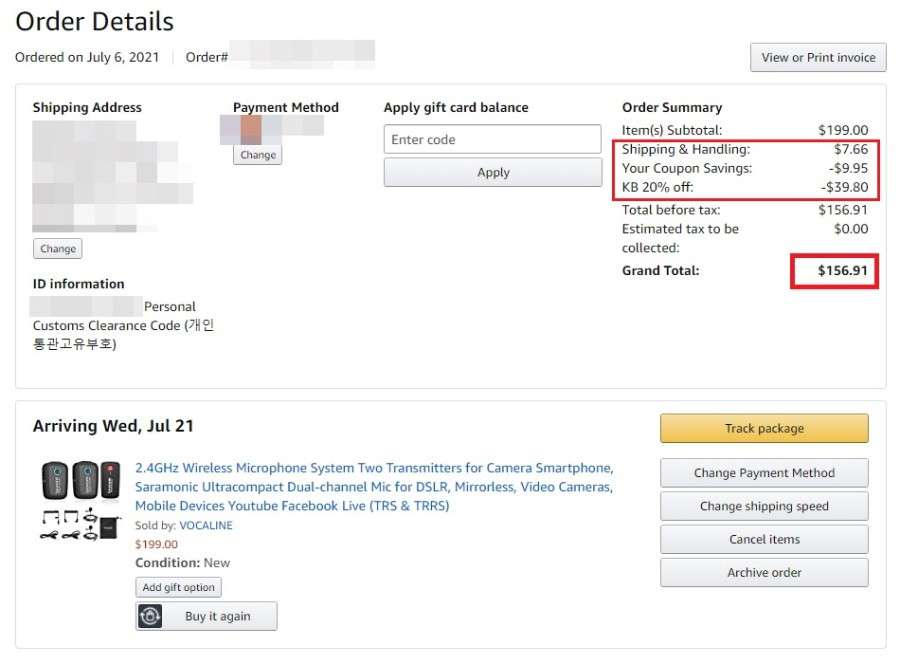Image resolution: width=900 pixels, height=664 pixels.
Task: Track the package arriving Jul 21
Action: tap(764, 429)
